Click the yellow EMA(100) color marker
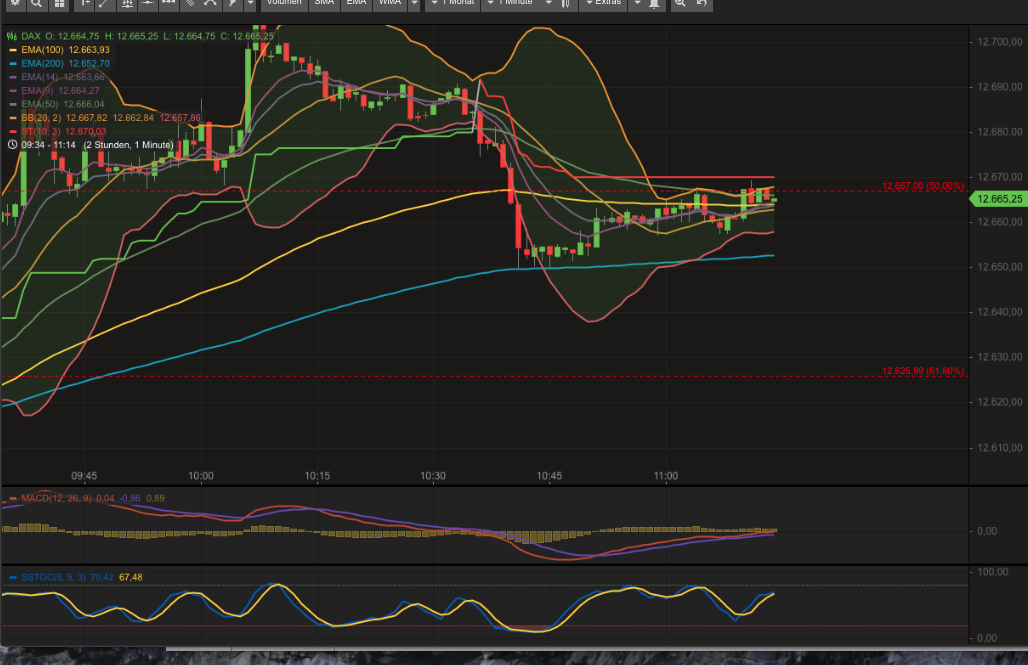This screenshot has height=665, width=1028. pos(12,50)
